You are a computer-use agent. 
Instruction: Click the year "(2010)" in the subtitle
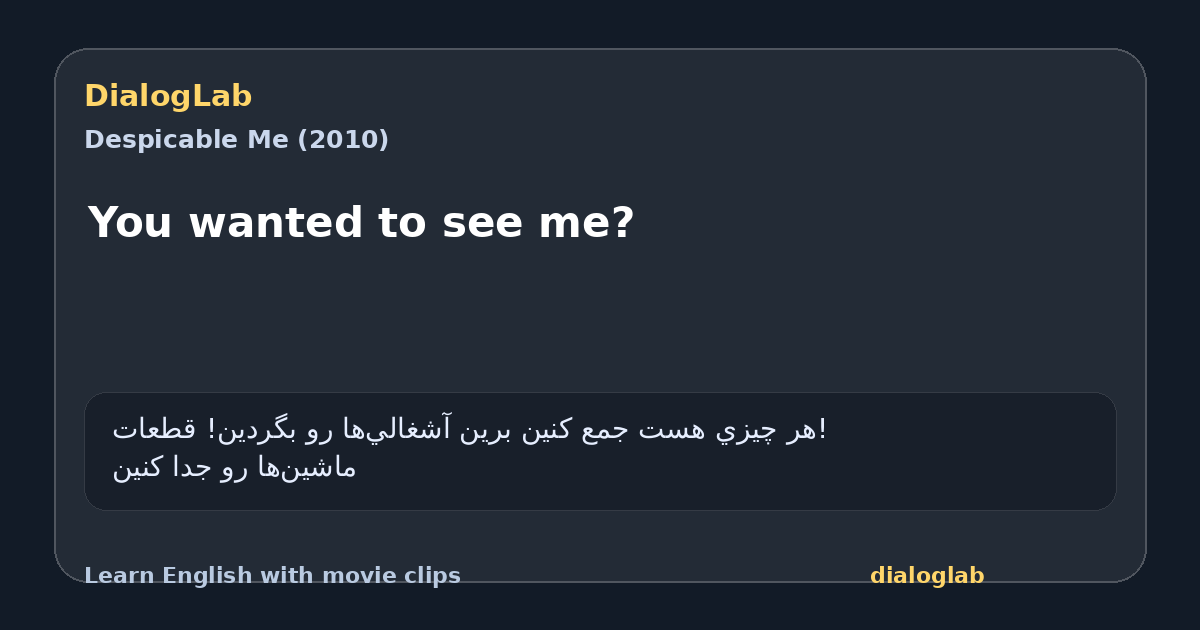click(x=343, y=140)
